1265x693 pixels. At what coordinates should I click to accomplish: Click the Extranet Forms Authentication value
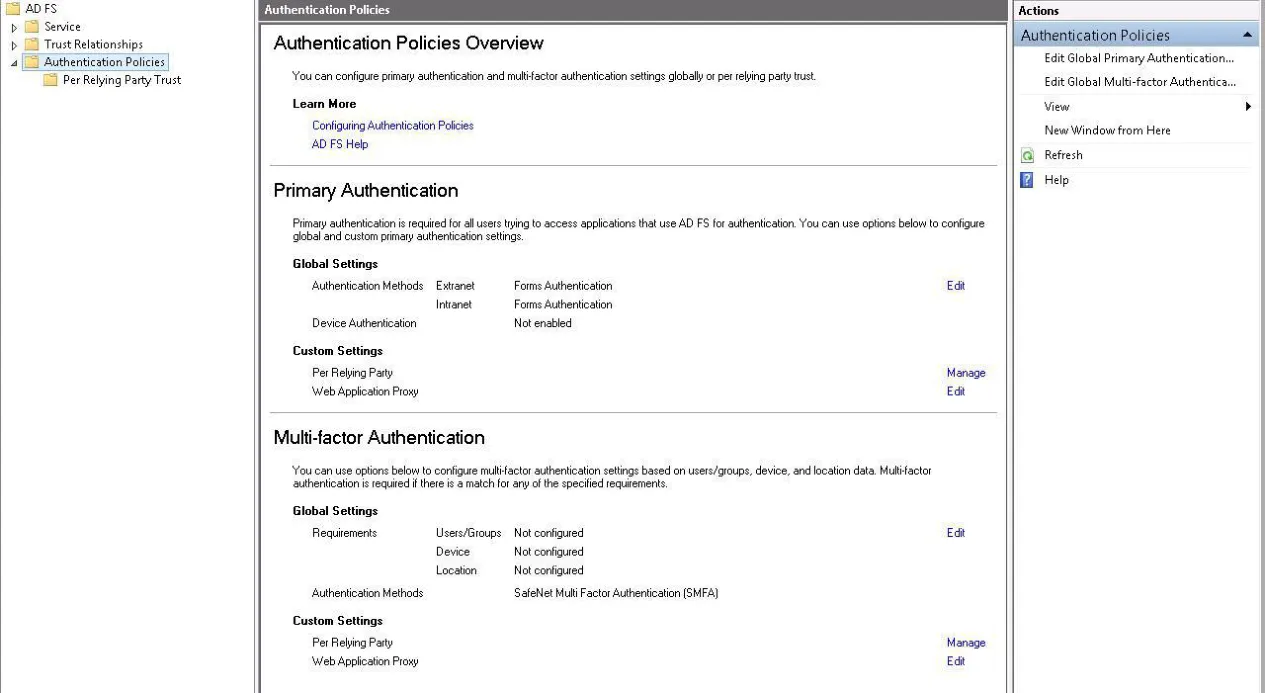pos(563,286)
